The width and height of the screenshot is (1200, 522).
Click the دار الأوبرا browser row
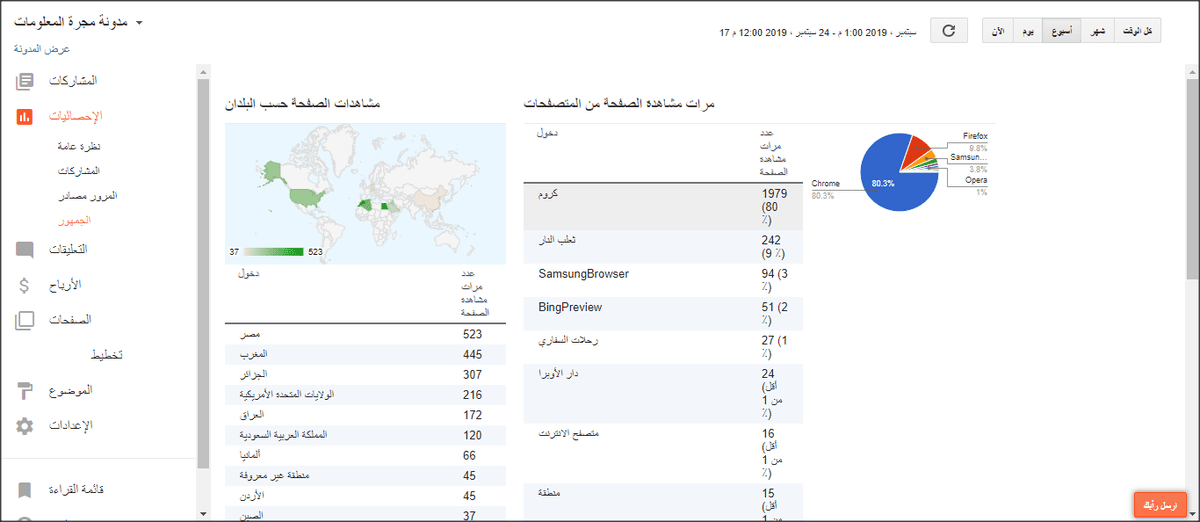click(663, 394)
